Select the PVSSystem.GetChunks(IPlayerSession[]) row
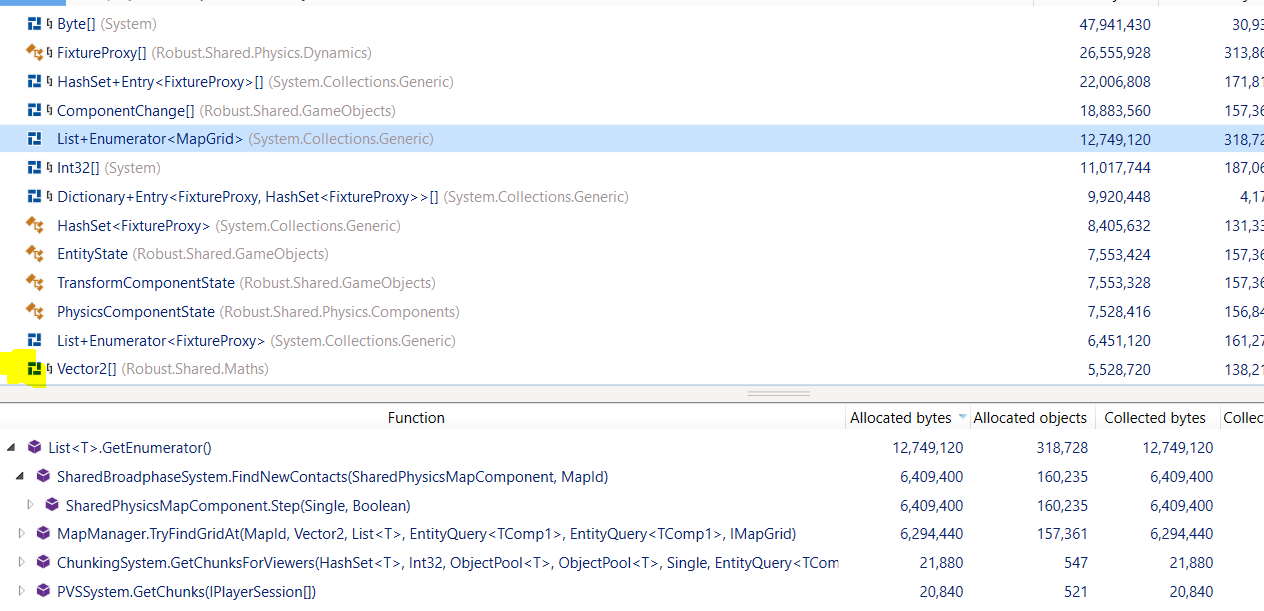This screenshot has height=611, width=1264. (632, 592)
